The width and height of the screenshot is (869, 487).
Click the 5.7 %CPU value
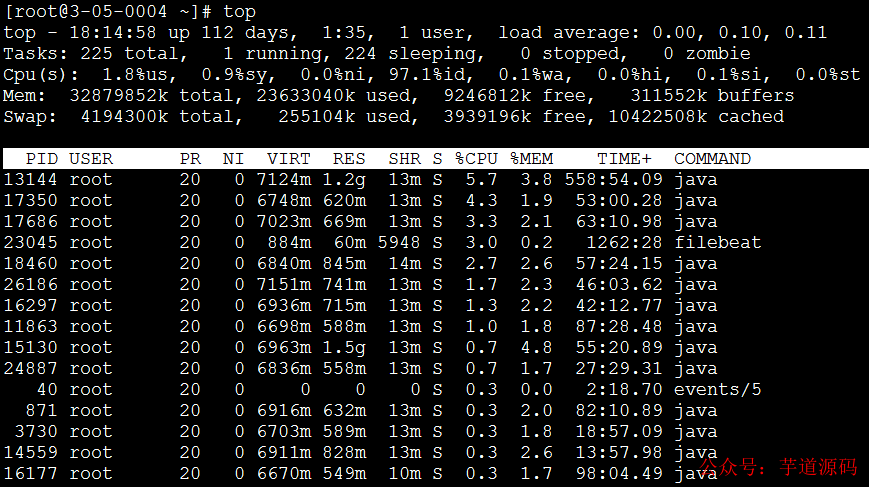pyautogui.click(x=481, y=180)
